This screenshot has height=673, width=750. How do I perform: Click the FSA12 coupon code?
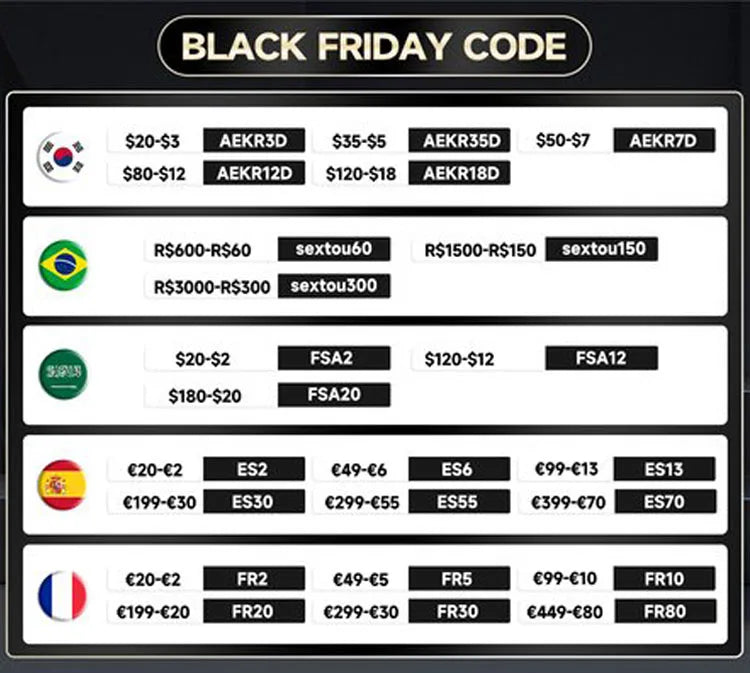pos(601,358)
